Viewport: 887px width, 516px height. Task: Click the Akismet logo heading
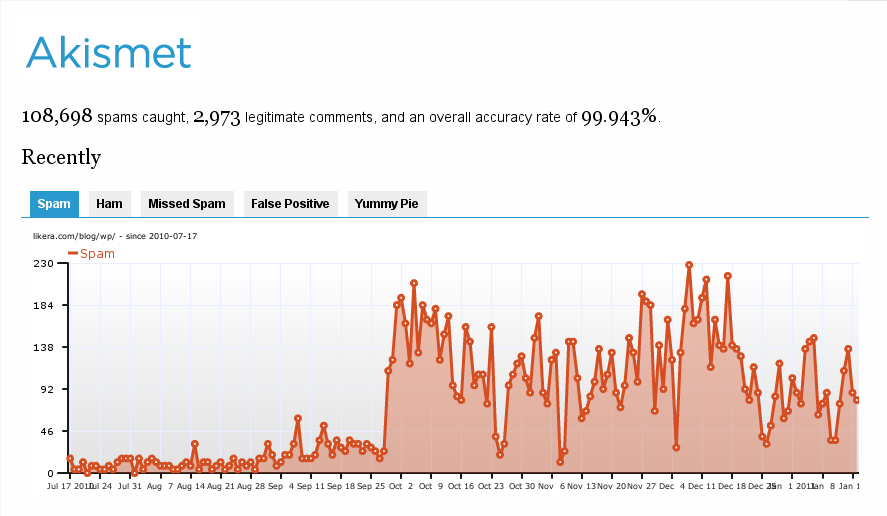pos(109,53)
